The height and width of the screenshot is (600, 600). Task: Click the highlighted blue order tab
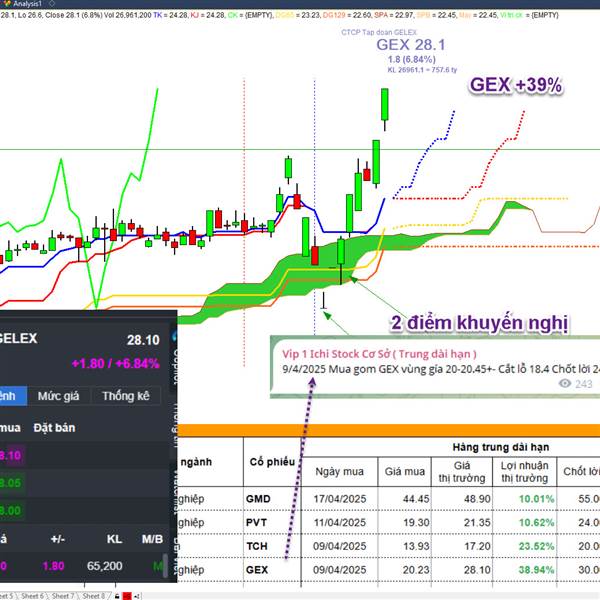tap(13, 396)
